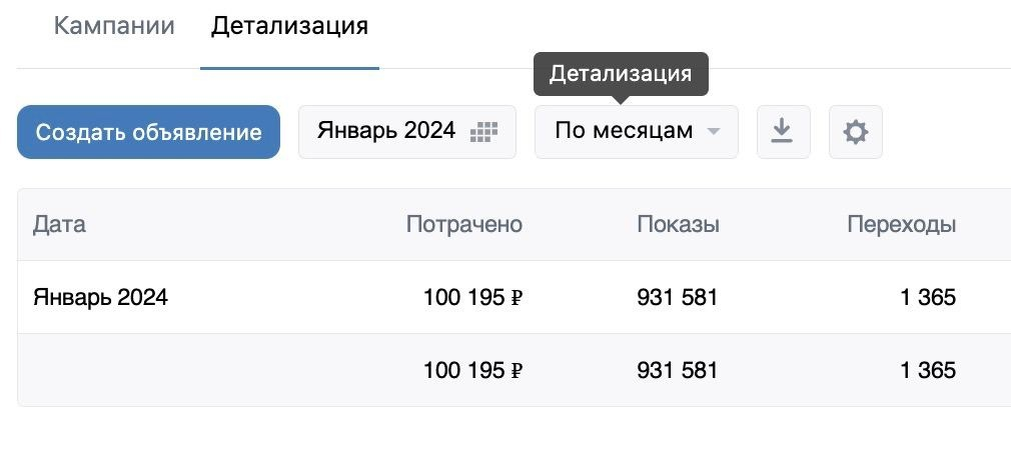Click the 100 195 ₽ value in Январь row
This screenshot has width=1011, height=464.
click(473, 298)
